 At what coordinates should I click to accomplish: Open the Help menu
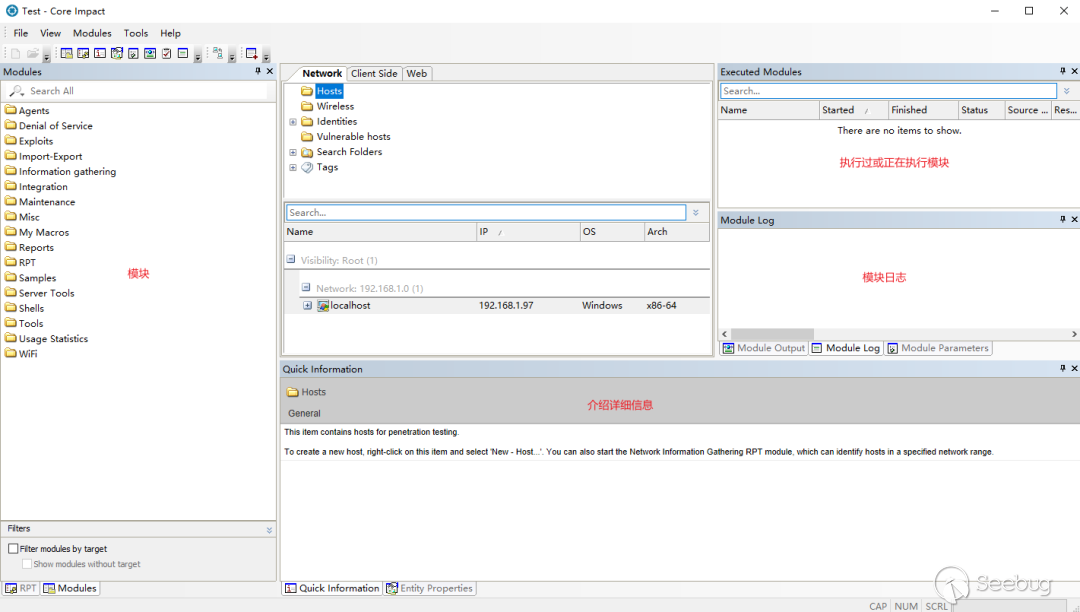click(x=170, y=33)
